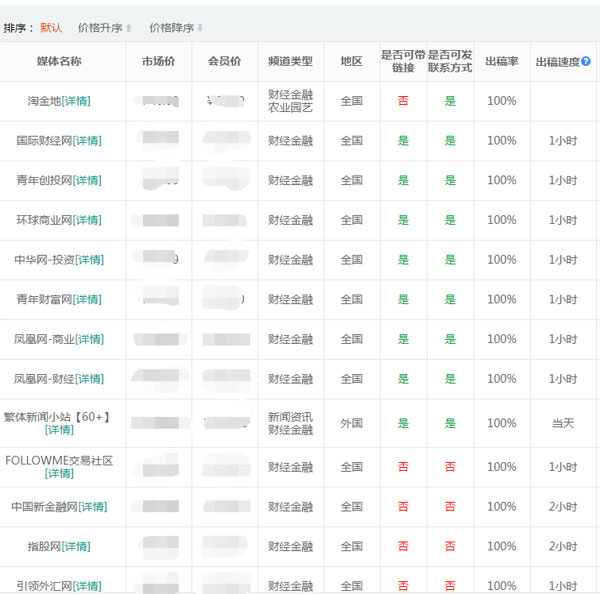600x594 pixels.
Task: Click the 市场价 column header
Action: coord(158,61)
